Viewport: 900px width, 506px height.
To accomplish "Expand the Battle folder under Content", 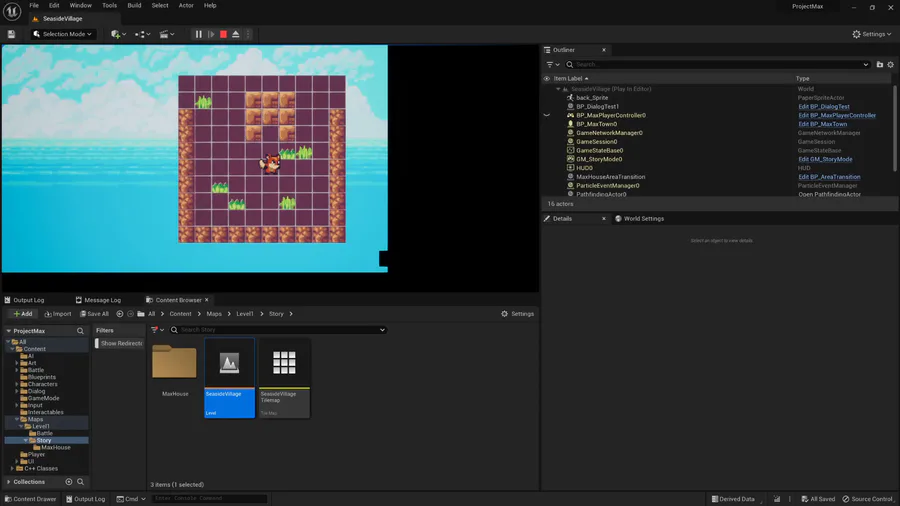I will point(17,370).
